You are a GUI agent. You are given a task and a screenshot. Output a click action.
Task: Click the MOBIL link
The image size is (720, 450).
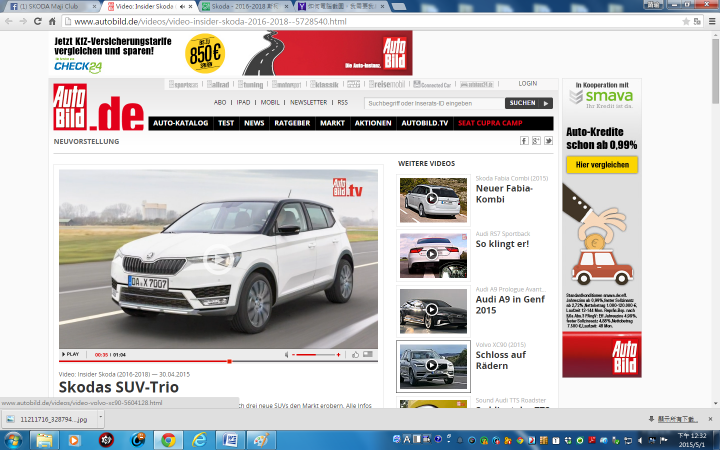pyautogui.click(x=270, y=102)
